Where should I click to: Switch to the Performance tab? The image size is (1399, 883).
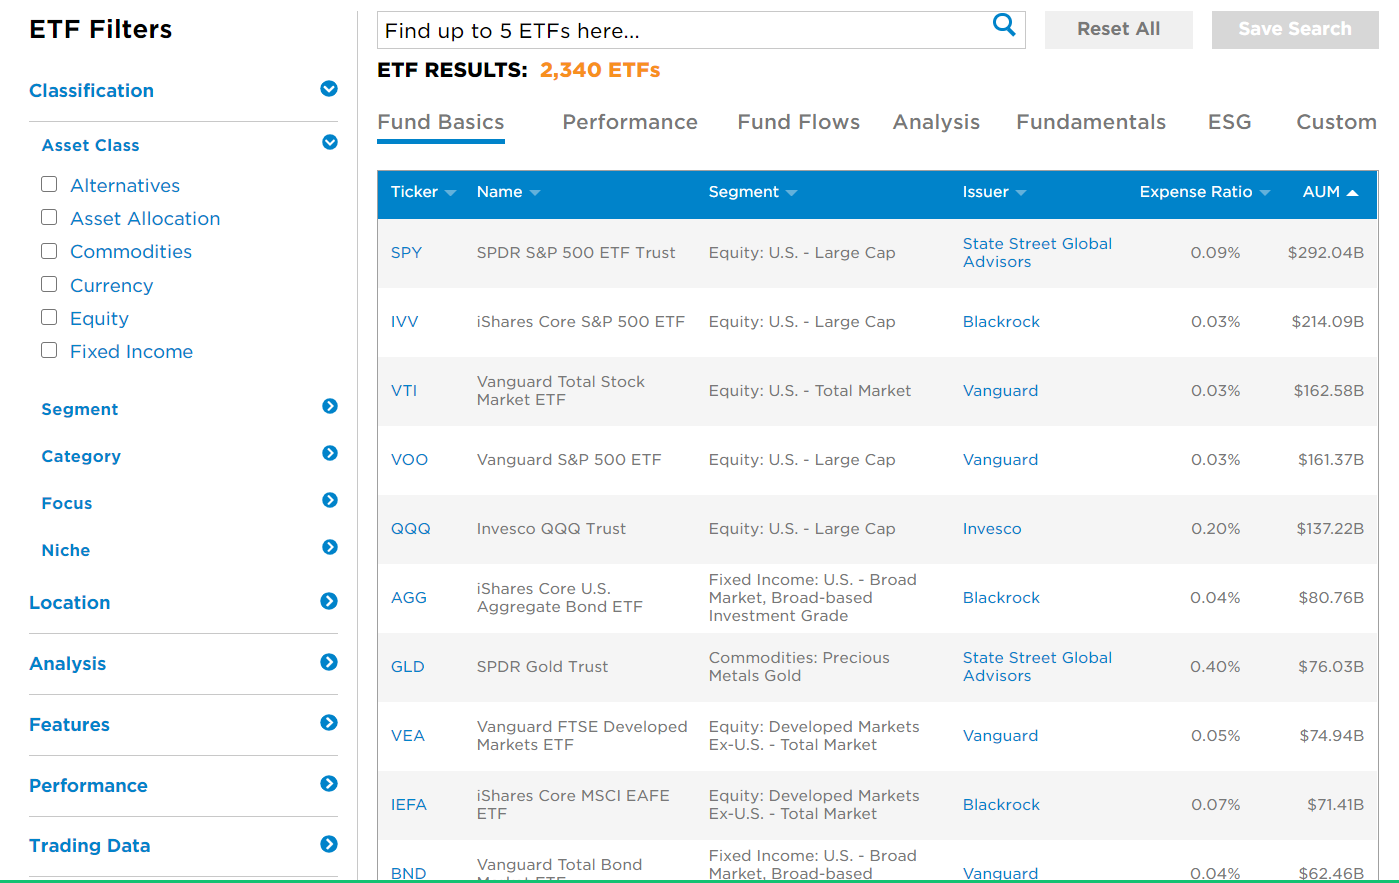629,122
